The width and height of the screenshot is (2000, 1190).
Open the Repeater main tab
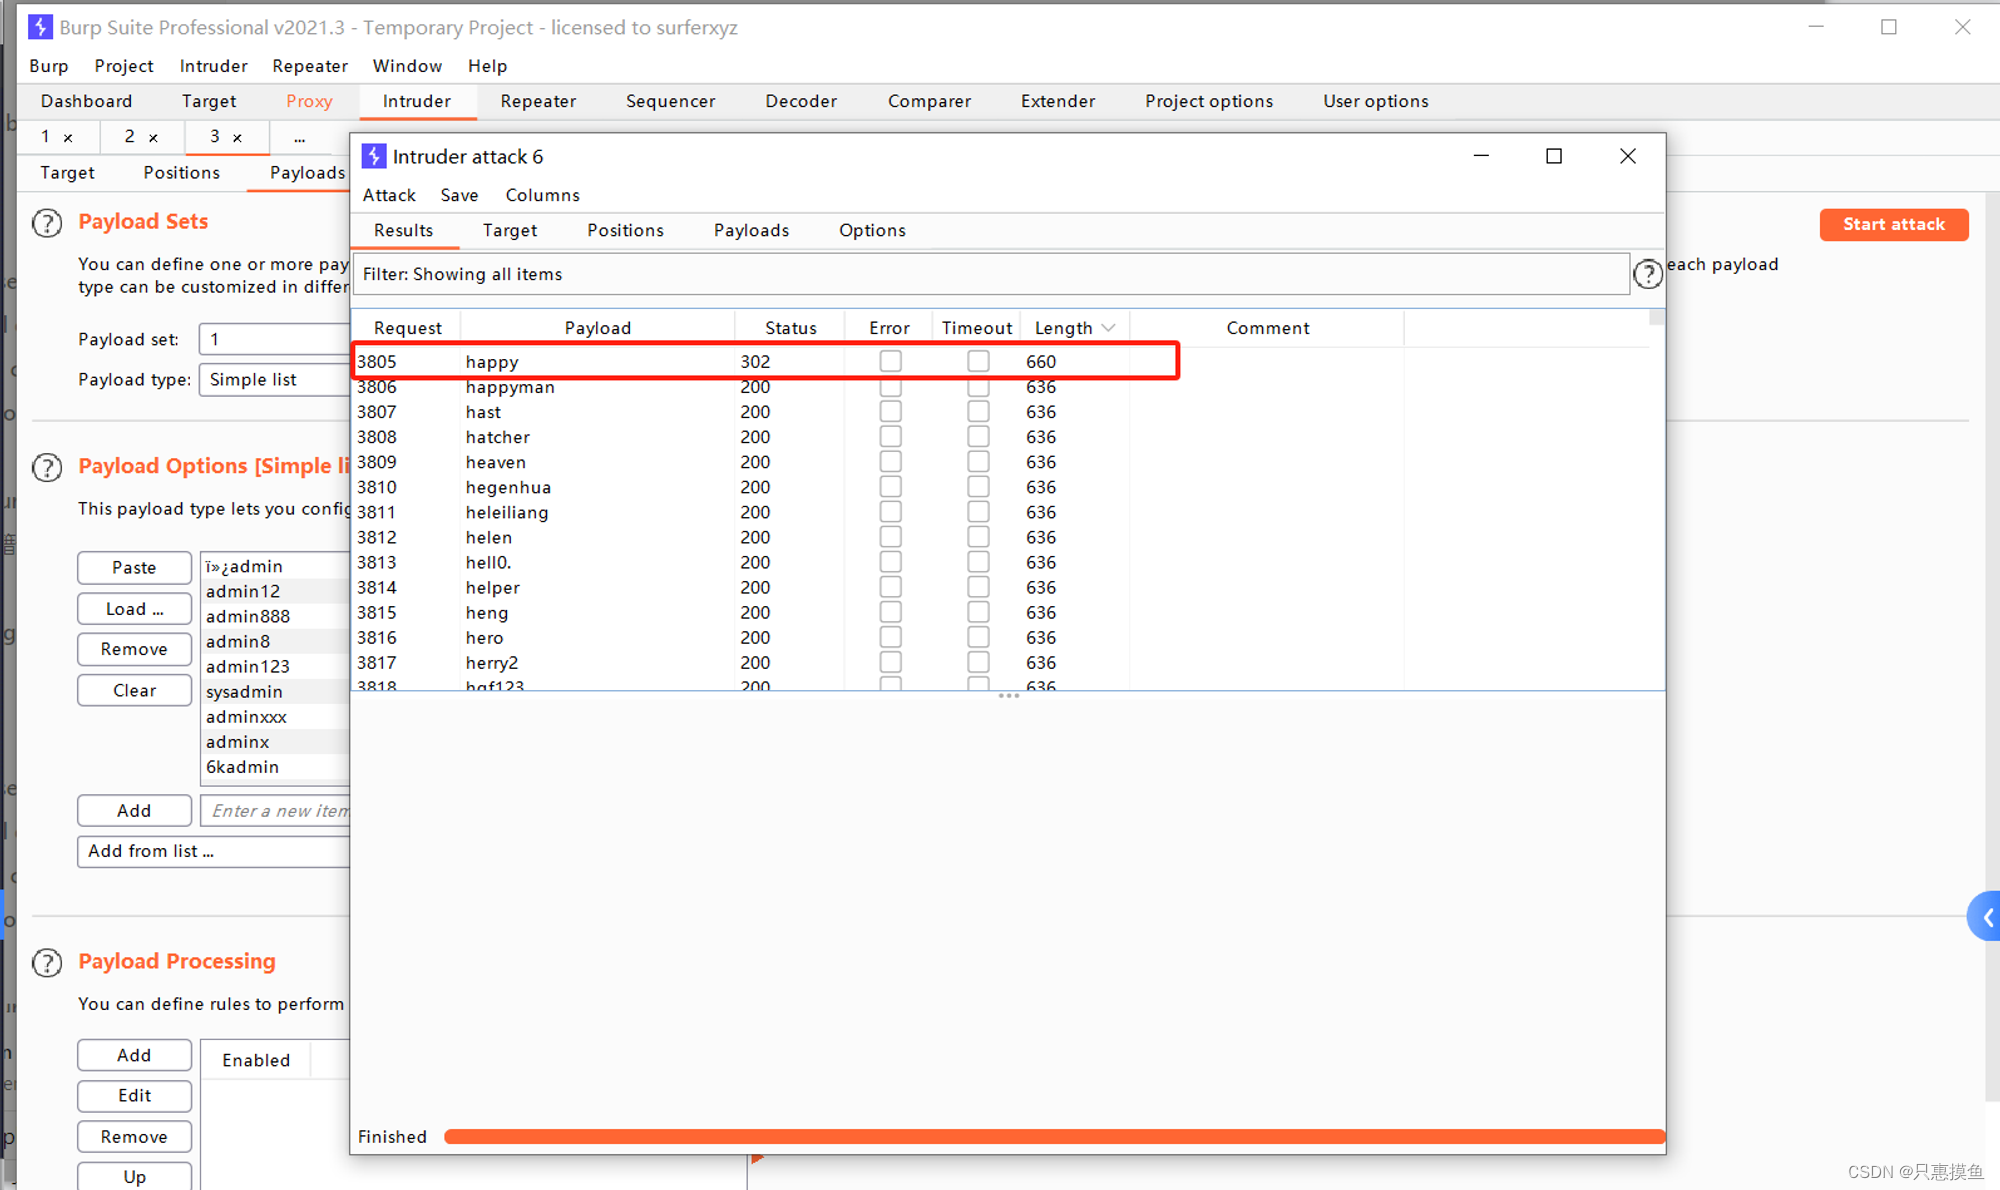pyautogui.click(x=538, y=101)
